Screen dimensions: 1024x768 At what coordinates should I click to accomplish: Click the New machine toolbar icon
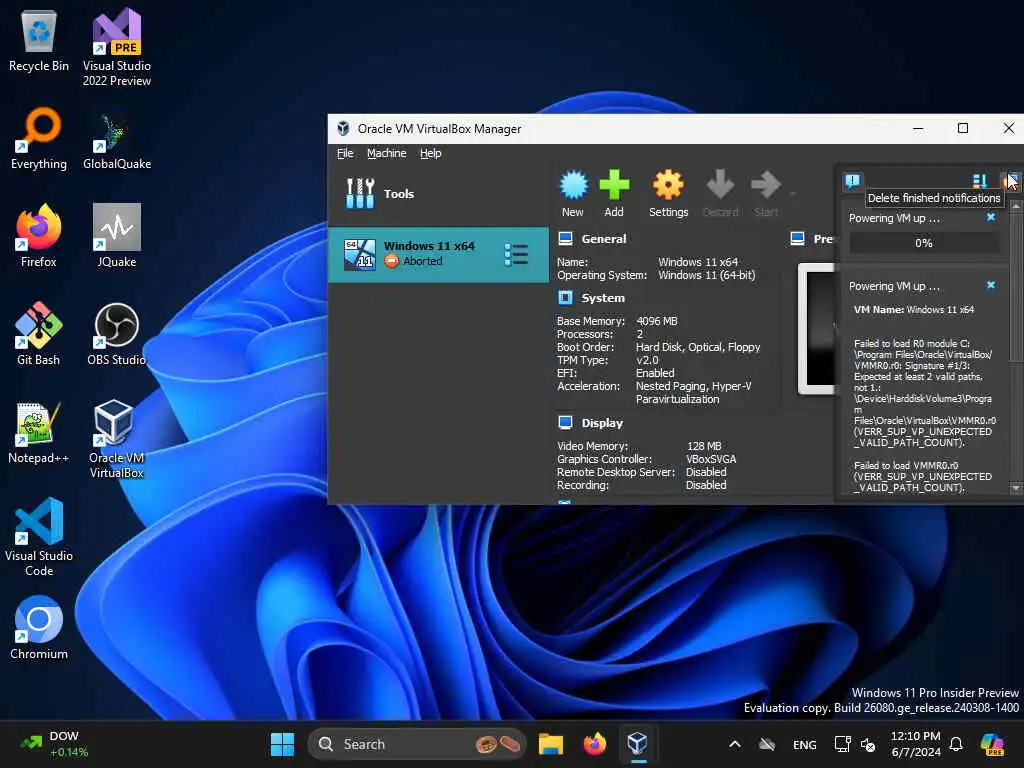coord(573,194)
